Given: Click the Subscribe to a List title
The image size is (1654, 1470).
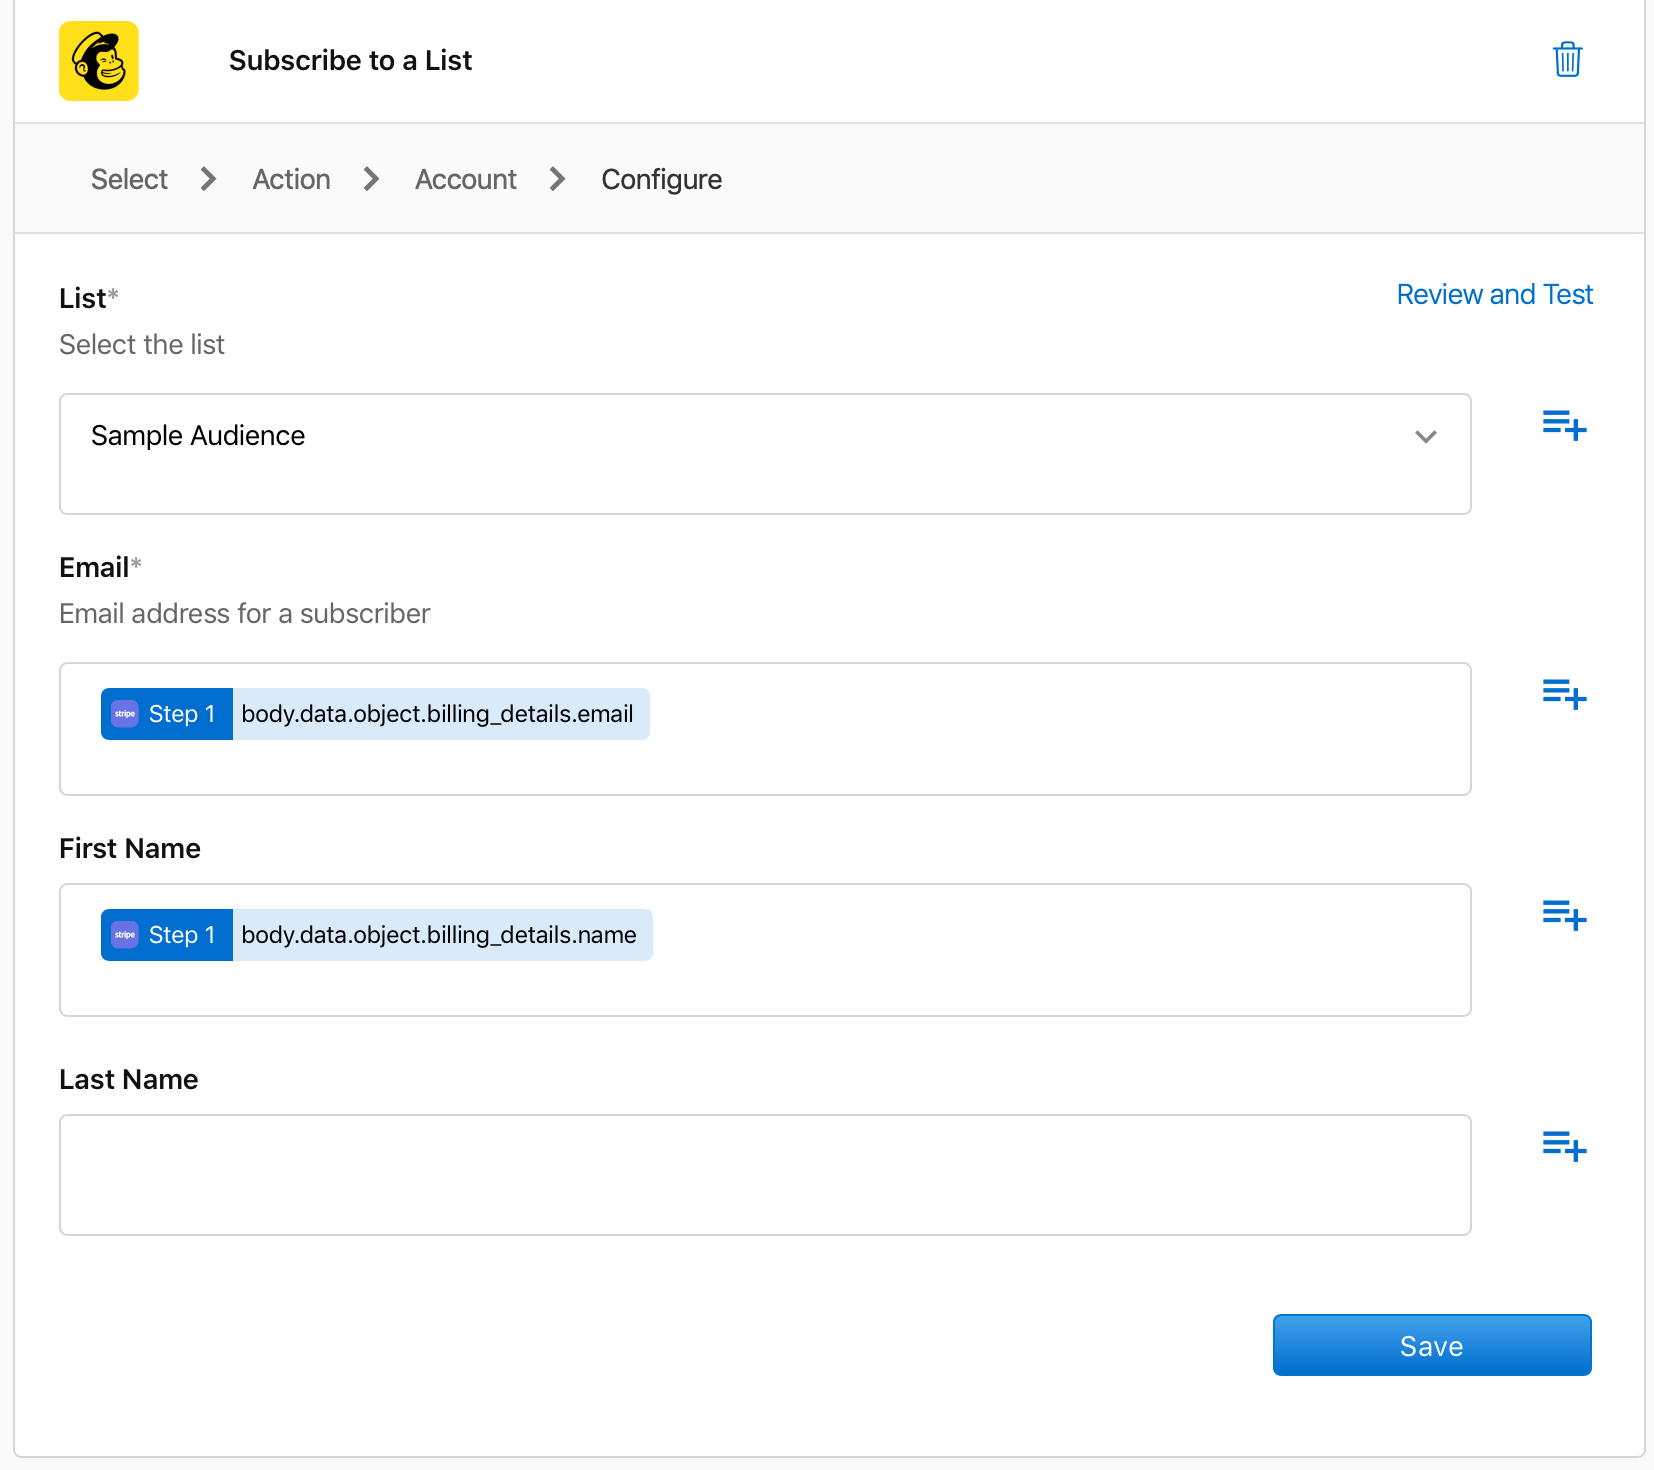Looking at the screenshot, I should pyautogui.click(x=350, y=61).
